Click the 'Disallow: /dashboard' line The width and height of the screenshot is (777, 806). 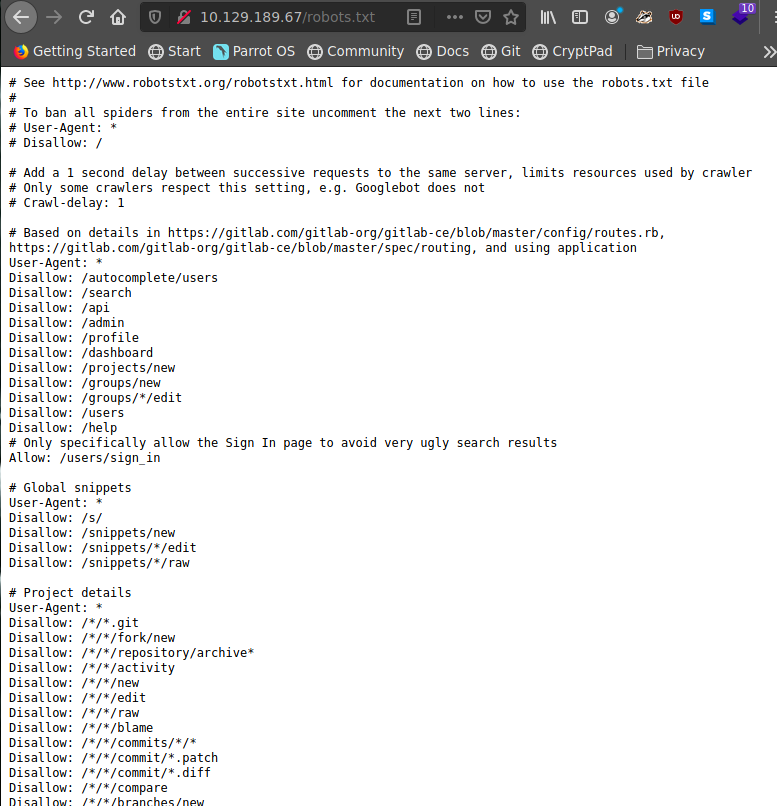tap(81, 353)
